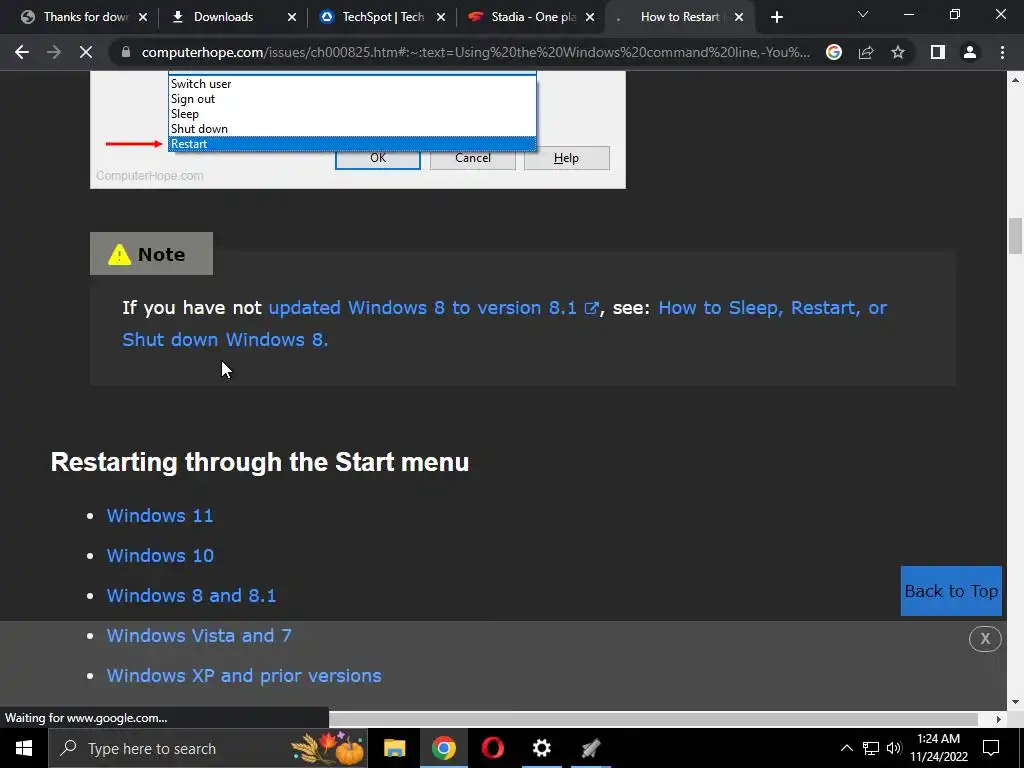Click the scroll right arrow
This screenshot has width=1024, height=768.
(x=999, y=719)
